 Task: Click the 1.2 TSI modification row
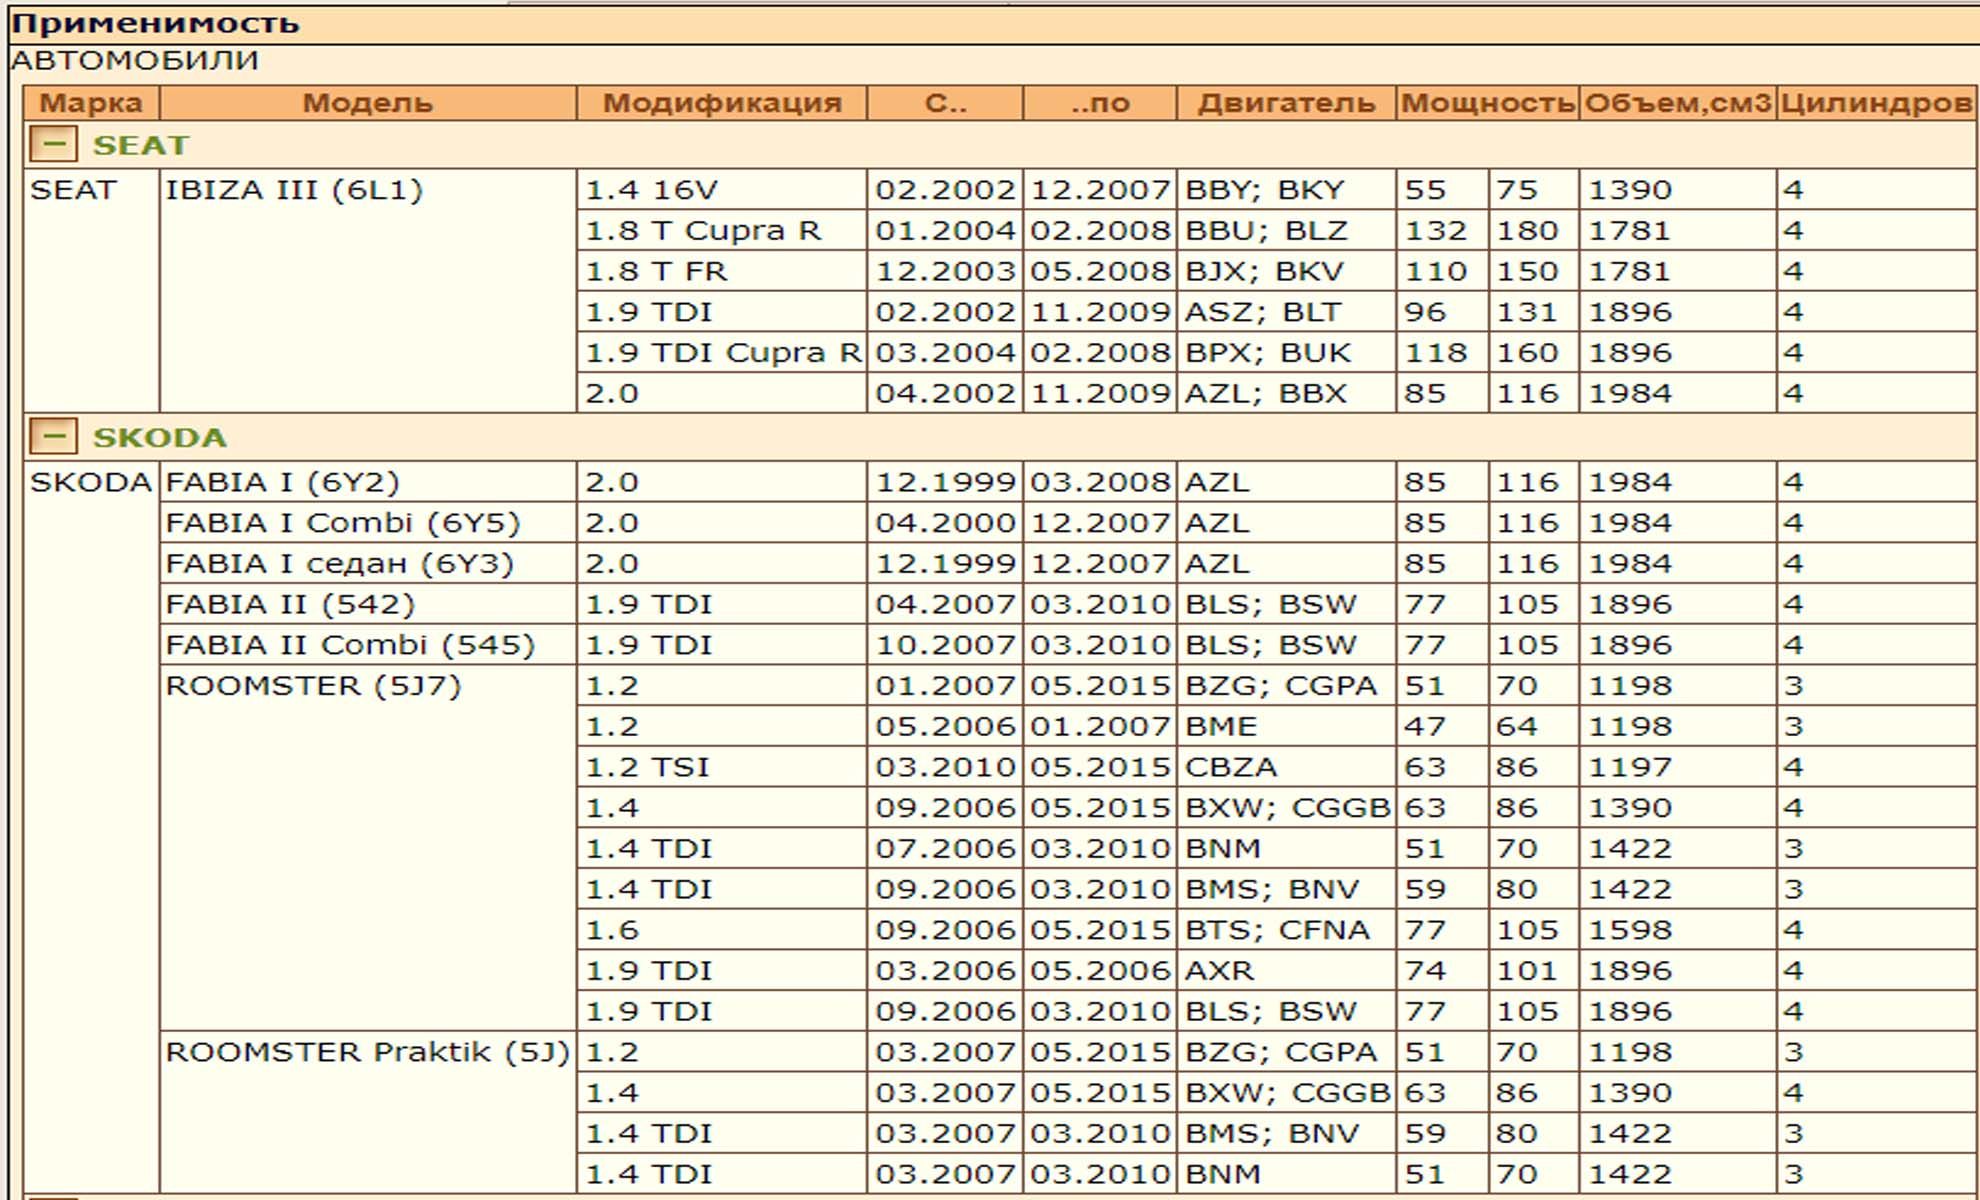click(x=647, y=767)
